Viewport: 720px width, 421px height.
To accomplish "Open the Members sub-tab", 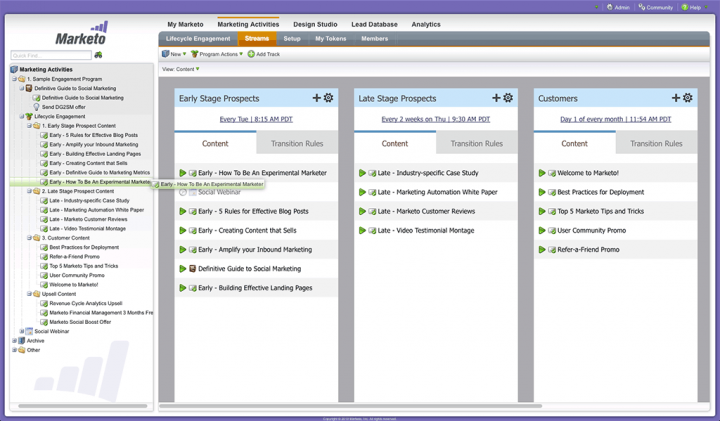I will tap(374, 39).
